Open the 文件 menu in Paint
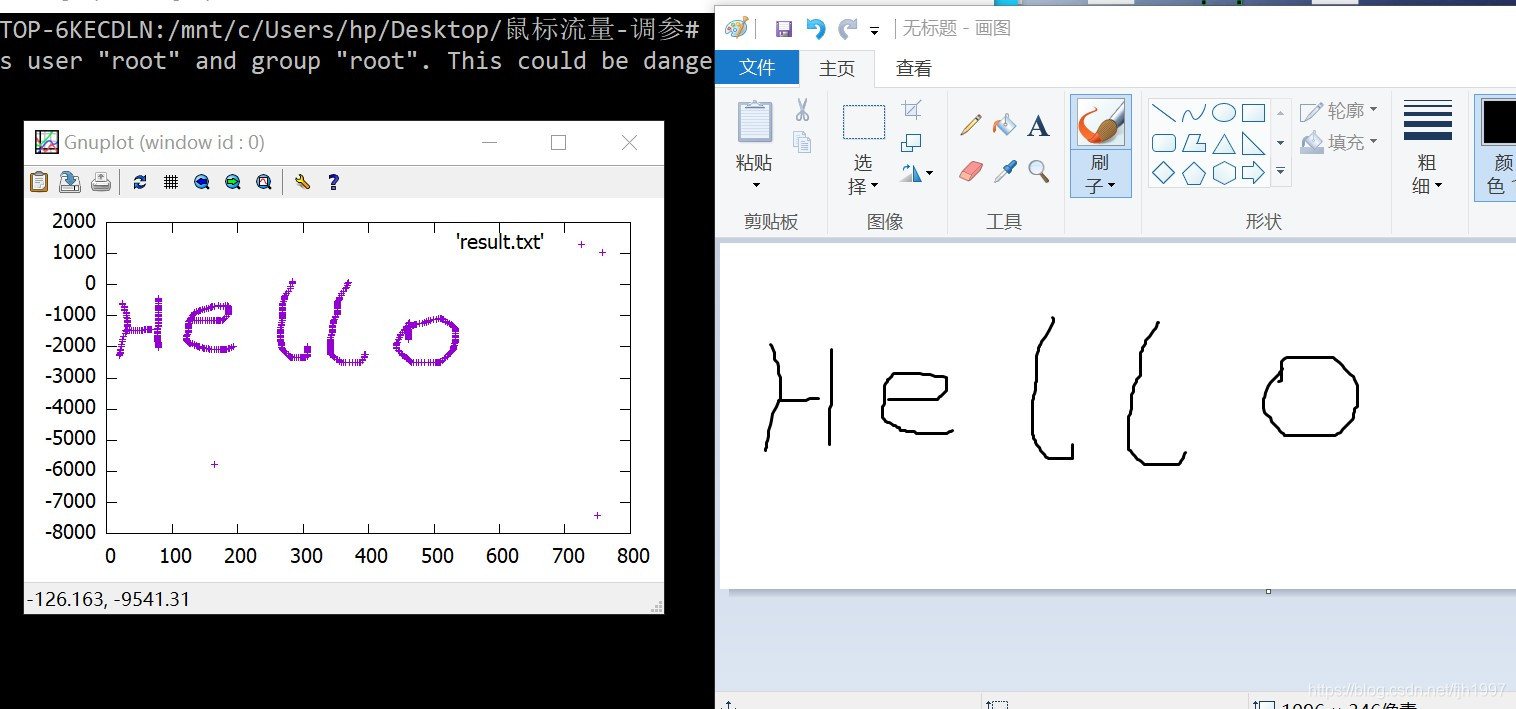Viewport: 1516px width, 709px height. (757, 67)
